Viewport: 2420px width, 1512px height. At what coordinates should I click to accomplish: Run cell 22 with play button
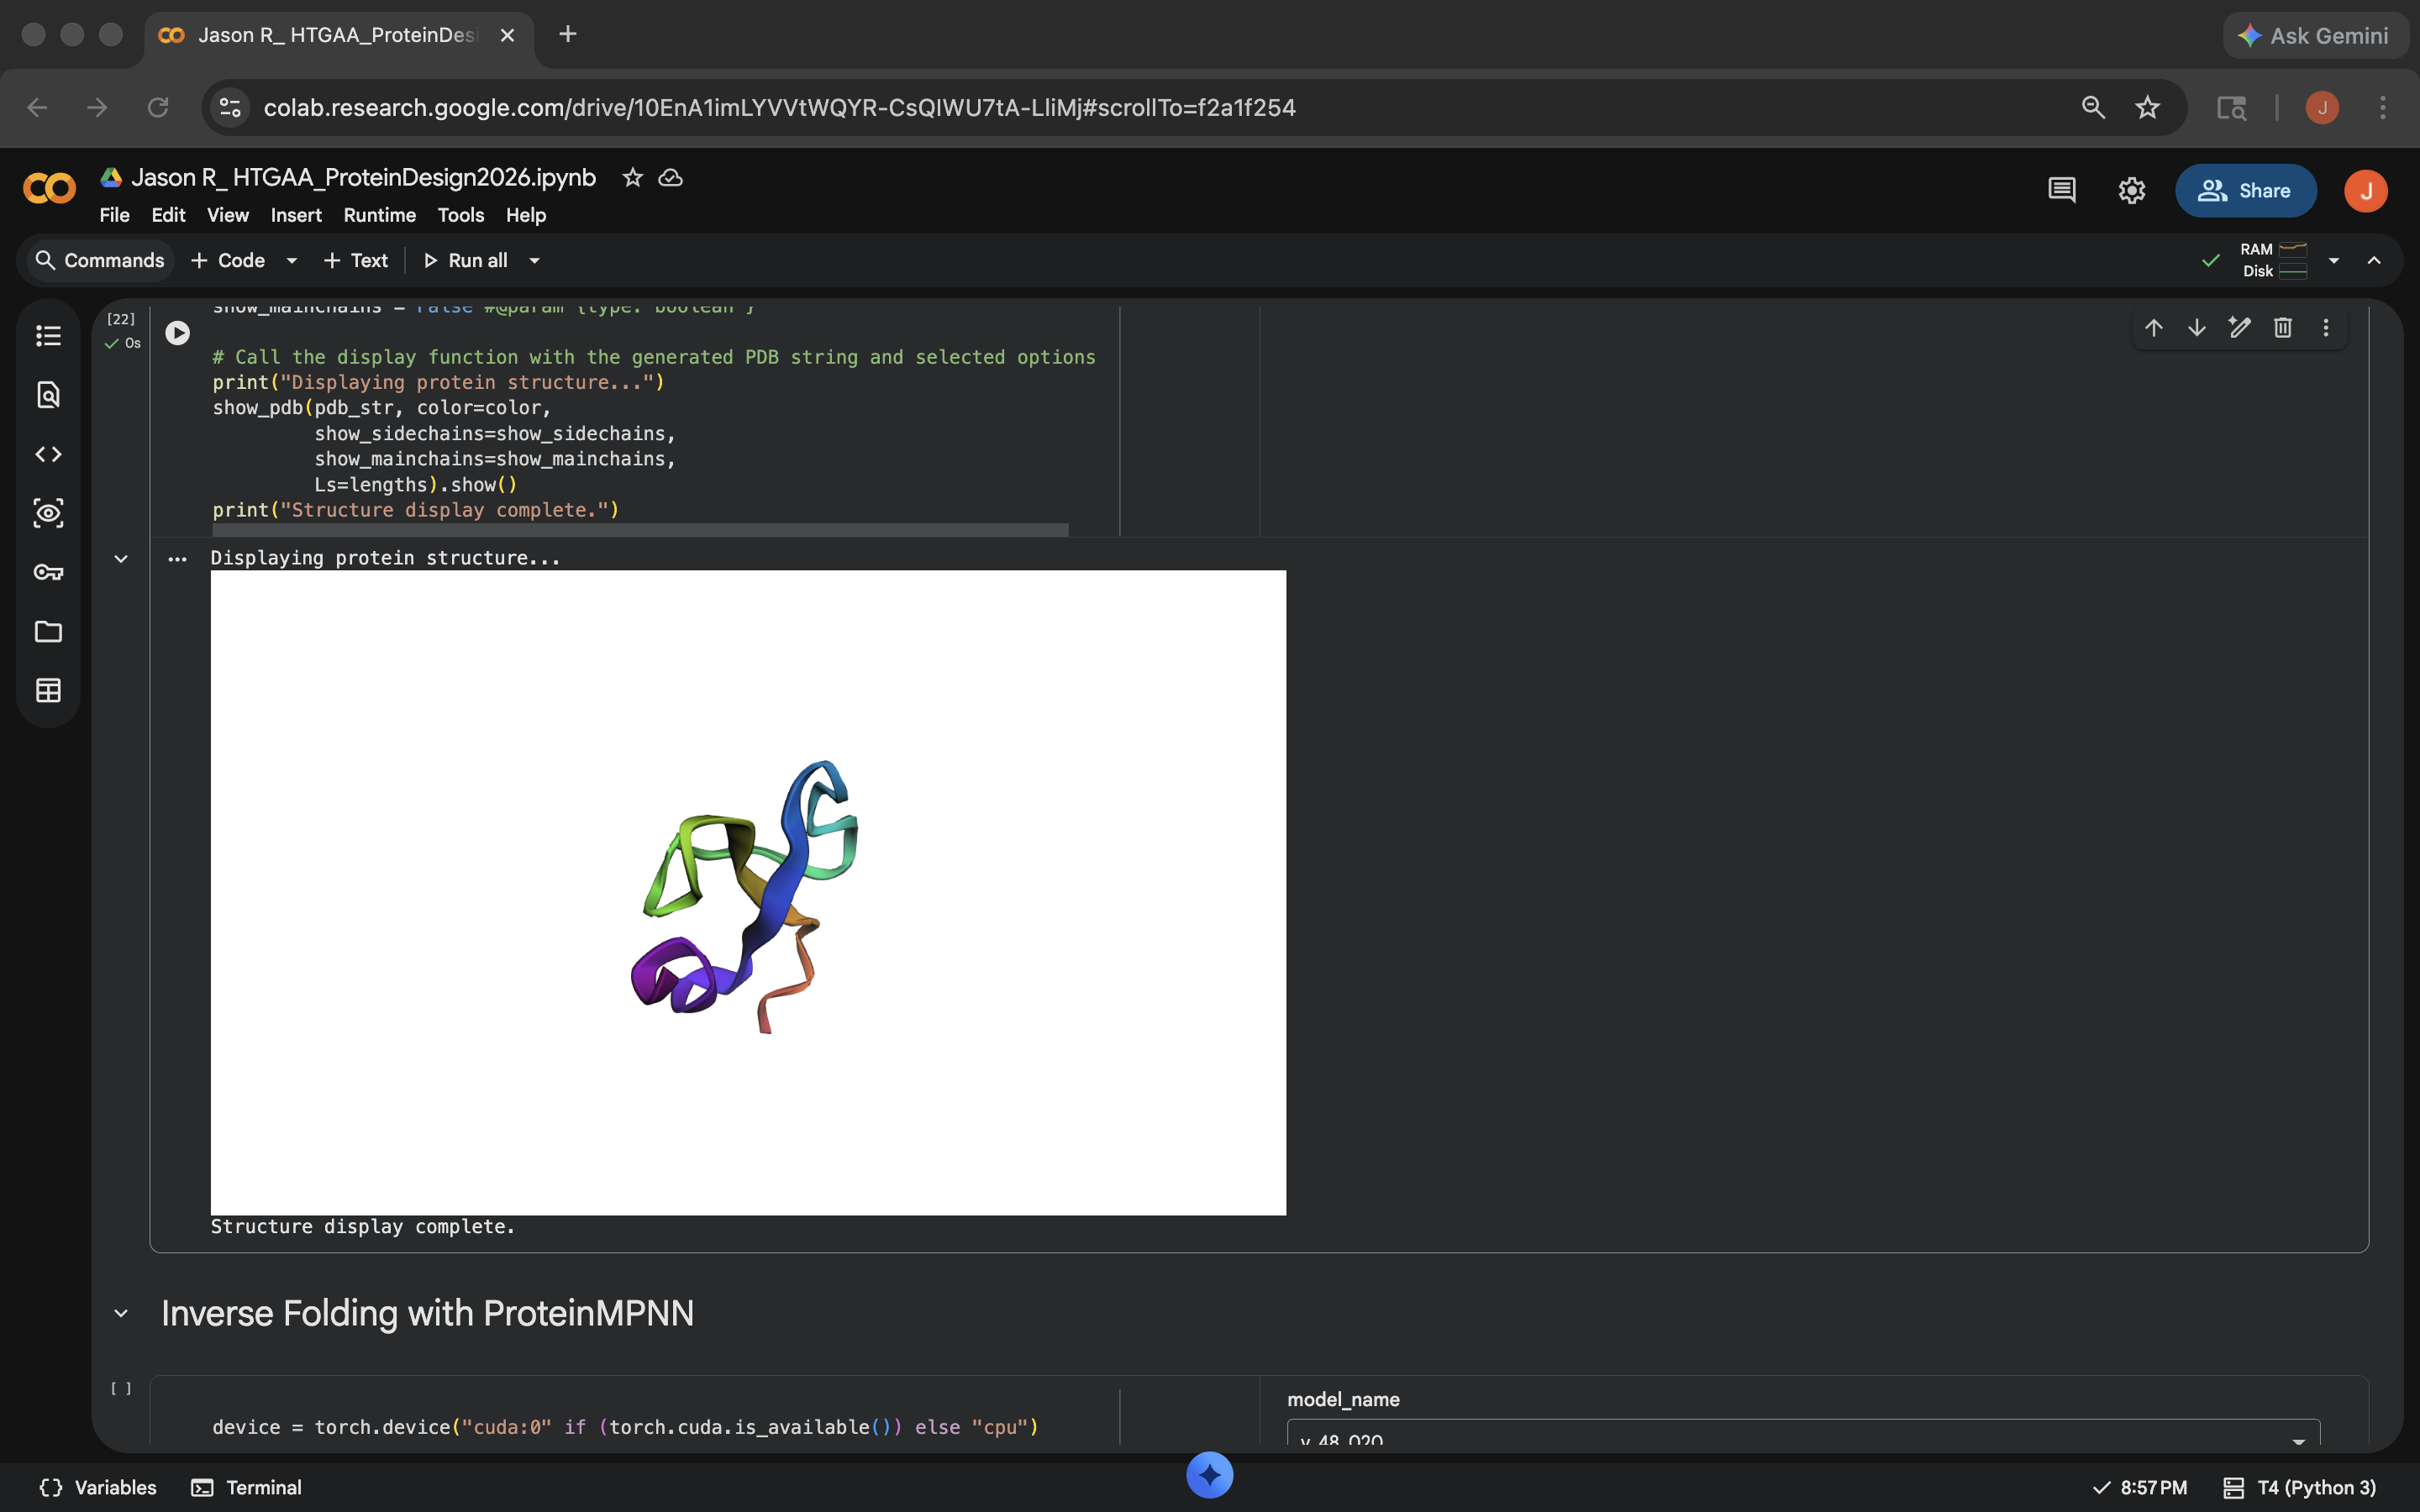tap(177, 333)
